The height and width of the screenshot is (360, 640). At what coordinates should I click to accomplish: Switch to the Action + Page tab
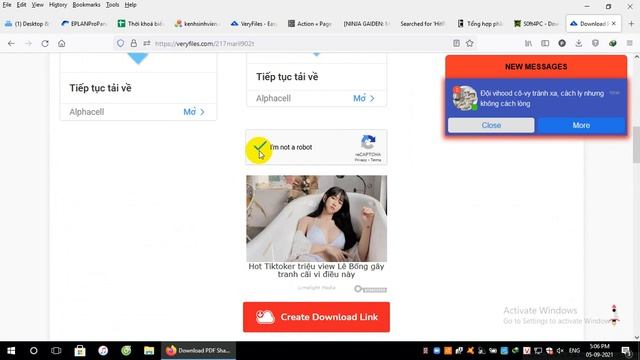click(310, 24)
